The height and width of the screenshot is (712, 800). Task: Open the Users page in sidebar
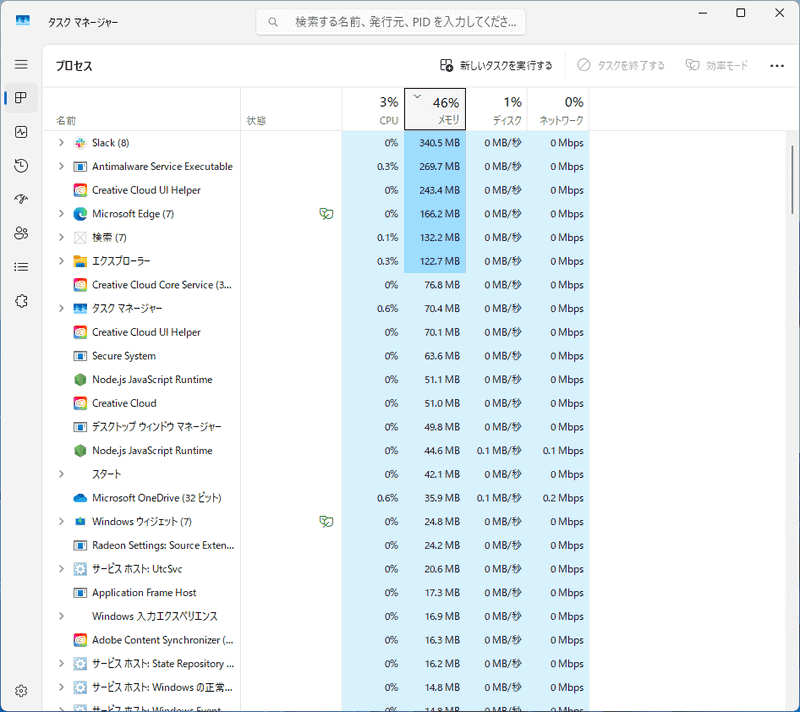(x=21, y=233)
